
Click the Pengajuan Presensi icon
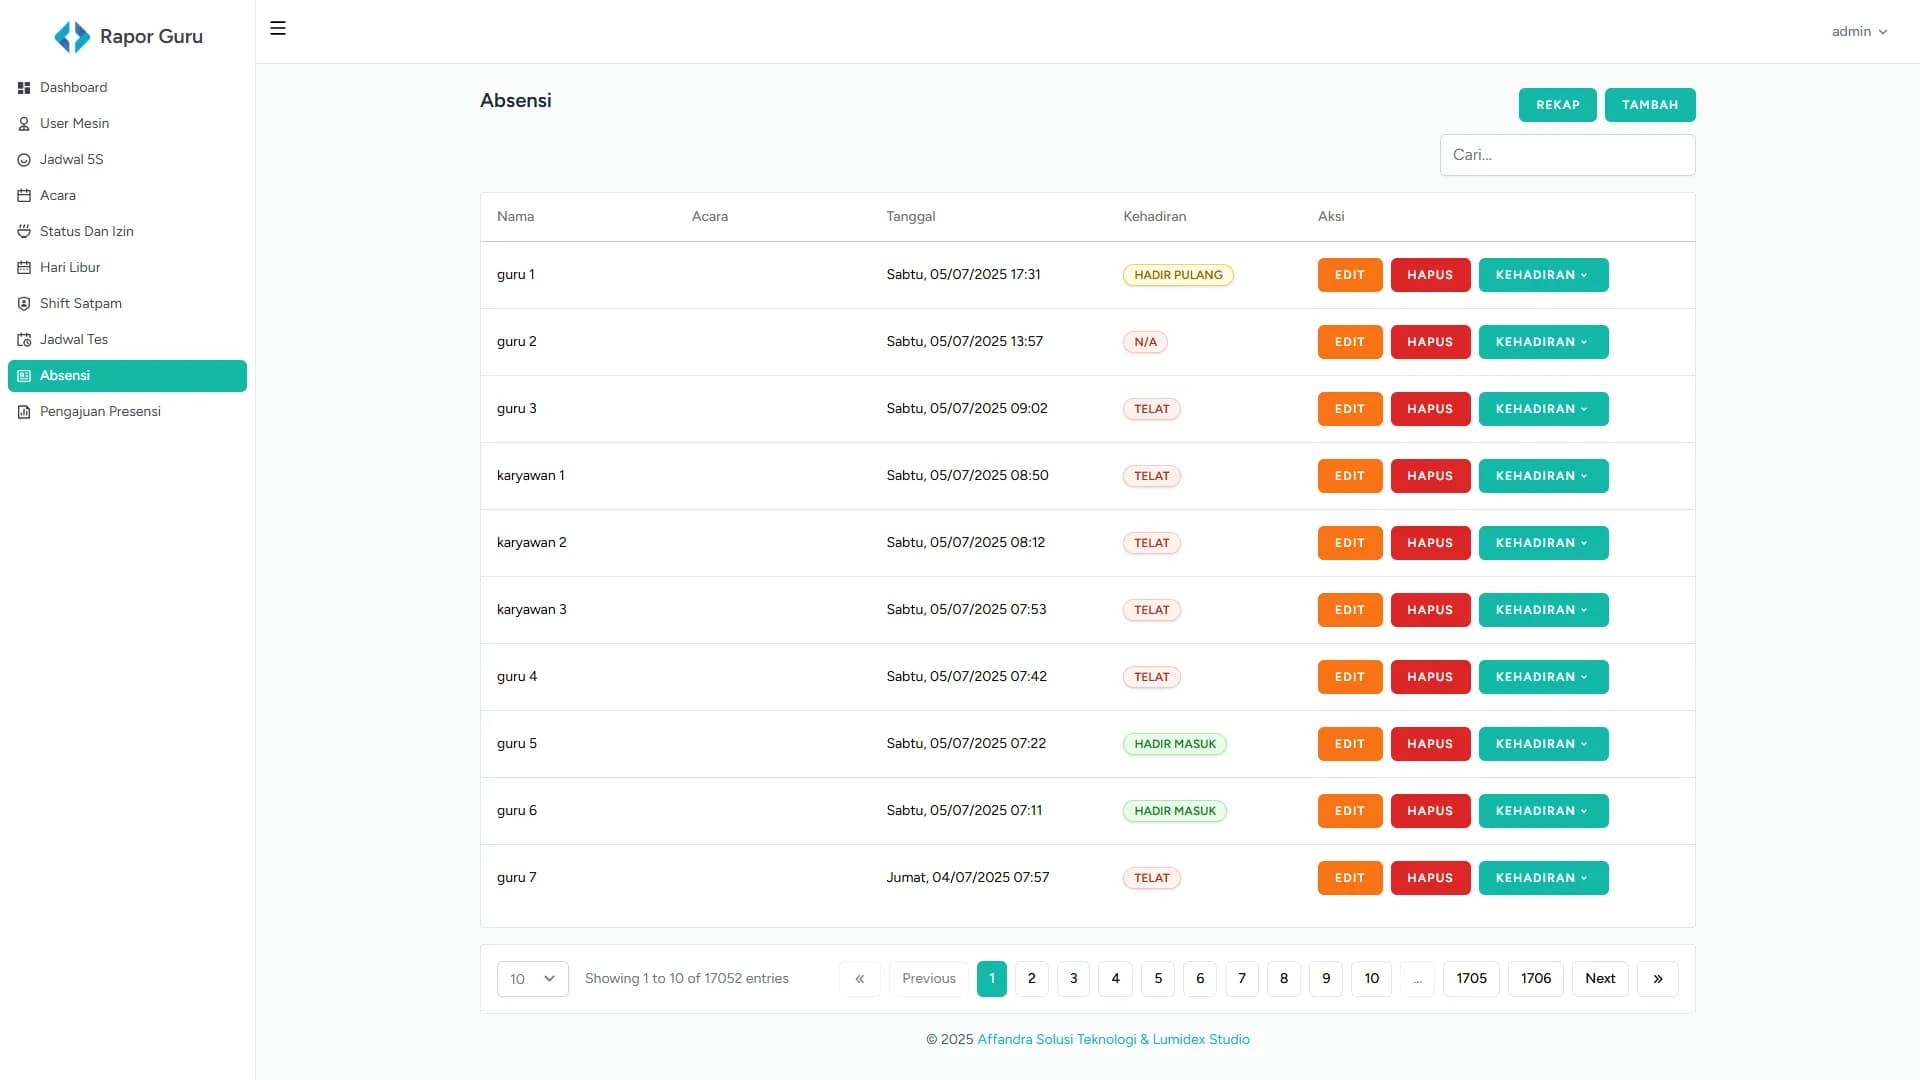click(x=24, y=412)
